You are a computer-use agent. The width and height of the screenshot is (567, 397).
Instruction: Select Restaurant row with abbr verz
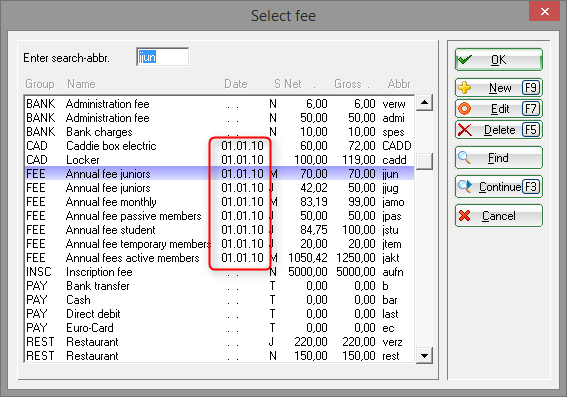coord(219,342)
